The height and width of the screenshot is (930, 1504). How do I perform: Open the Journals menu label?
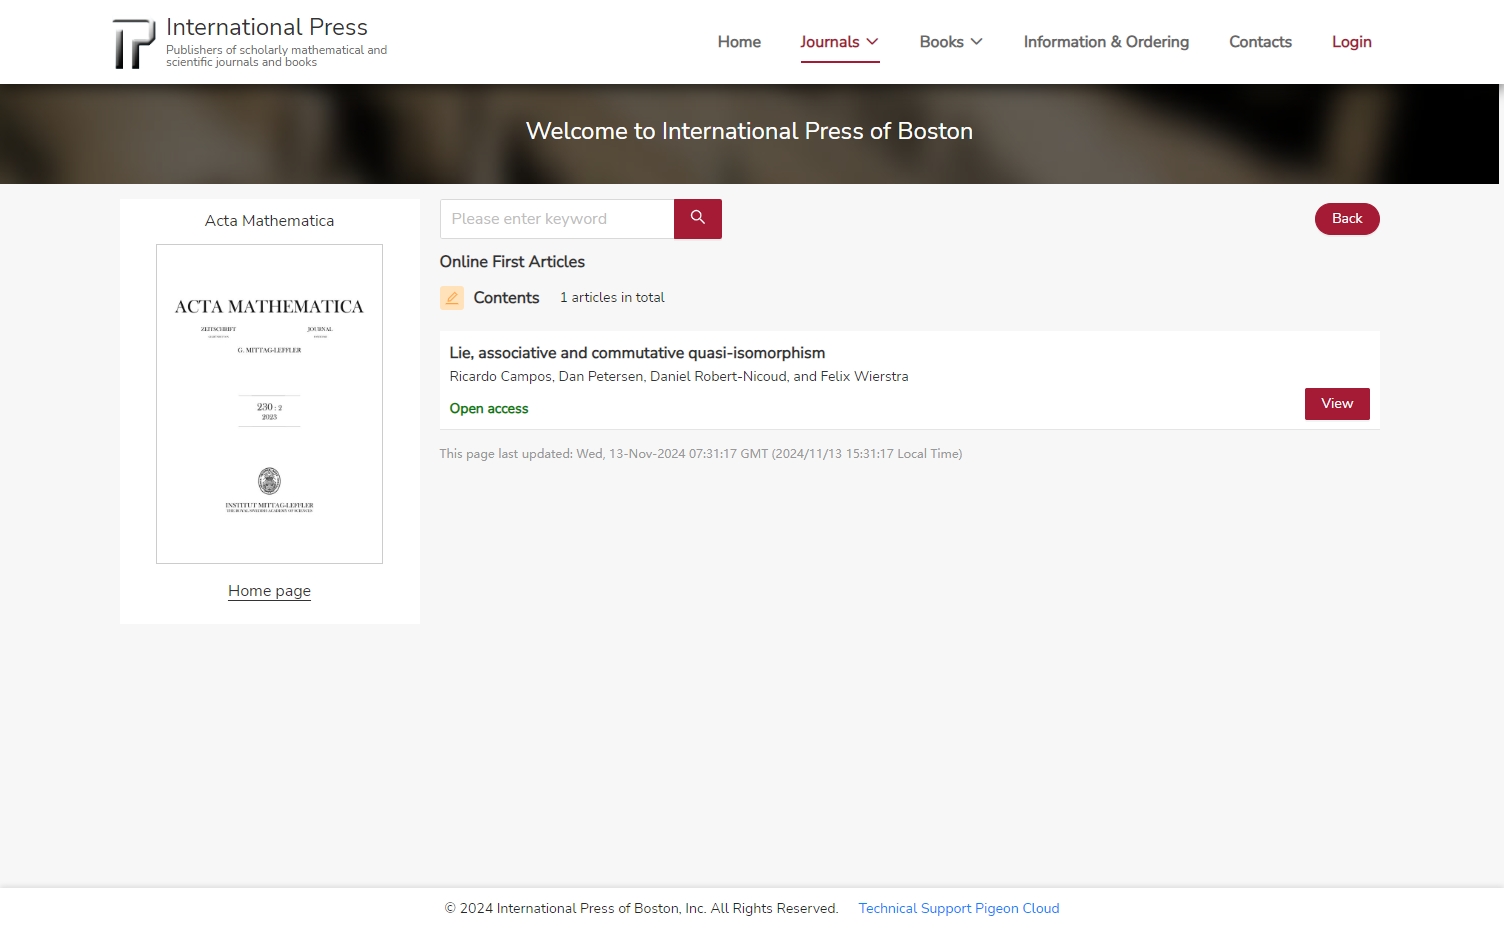[830, 42]
